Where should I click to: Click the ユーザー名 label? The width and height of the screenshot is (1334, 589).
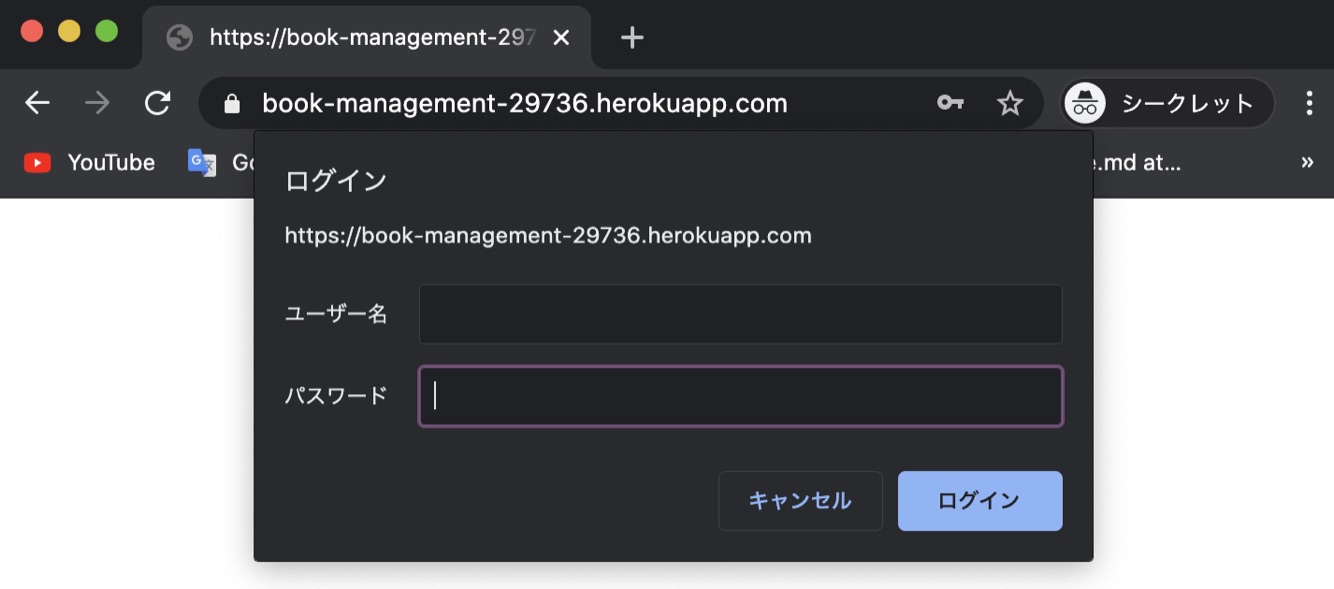pos(336,314)
